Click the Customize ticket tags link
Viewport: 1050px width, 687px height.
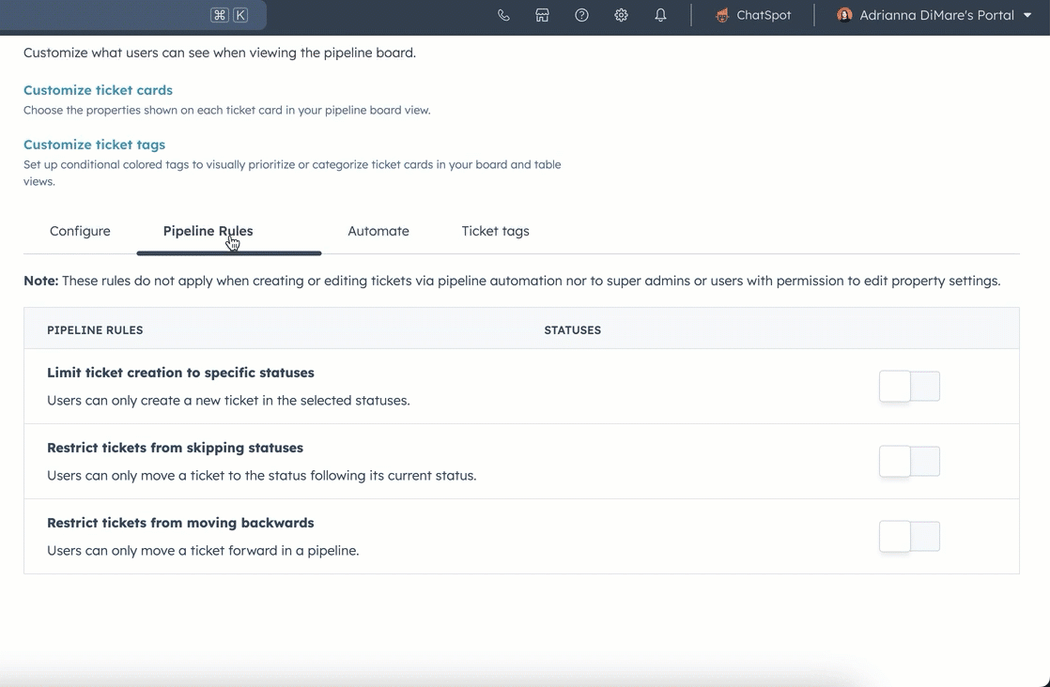94,144
